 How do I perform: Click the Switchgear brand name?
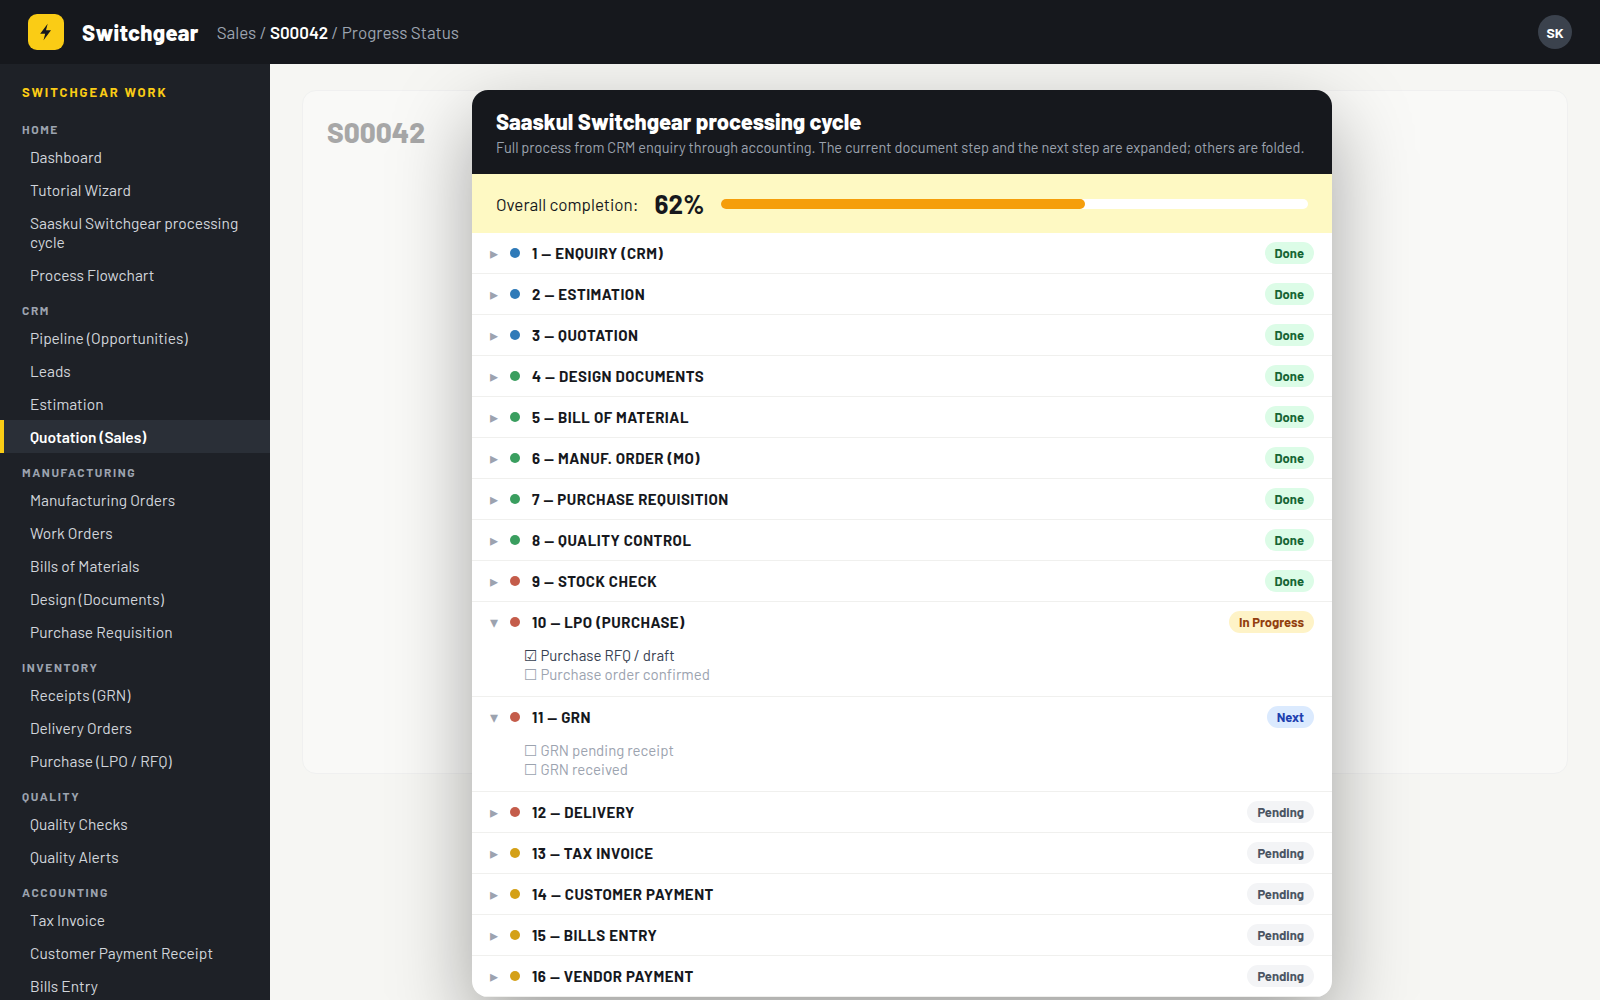140,33
